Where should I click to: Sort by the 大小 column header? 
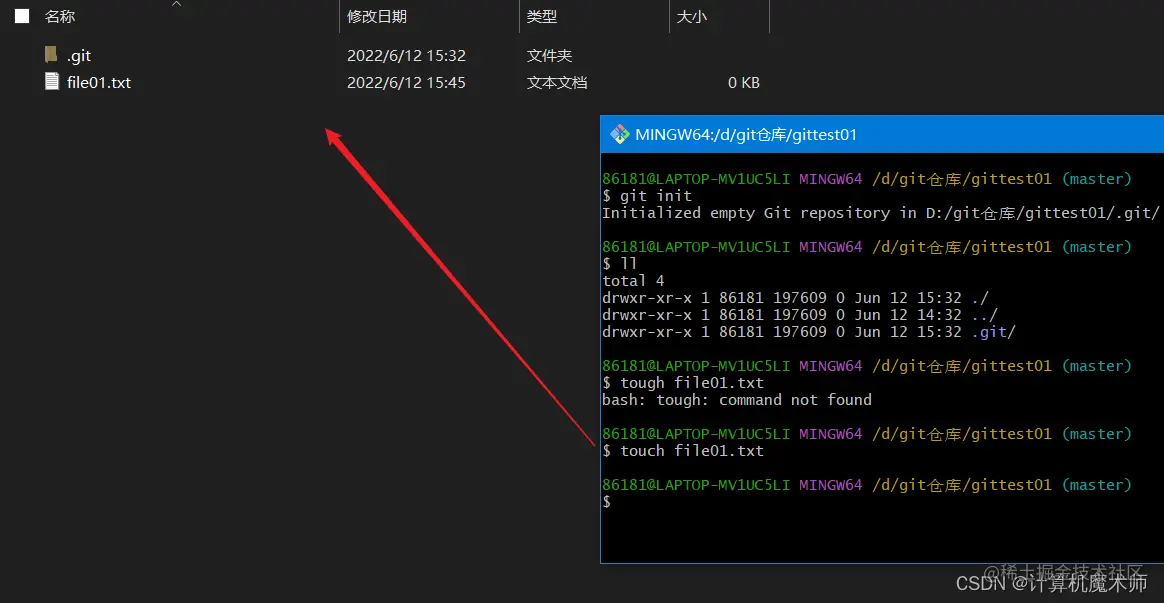[x=692, y=16]
